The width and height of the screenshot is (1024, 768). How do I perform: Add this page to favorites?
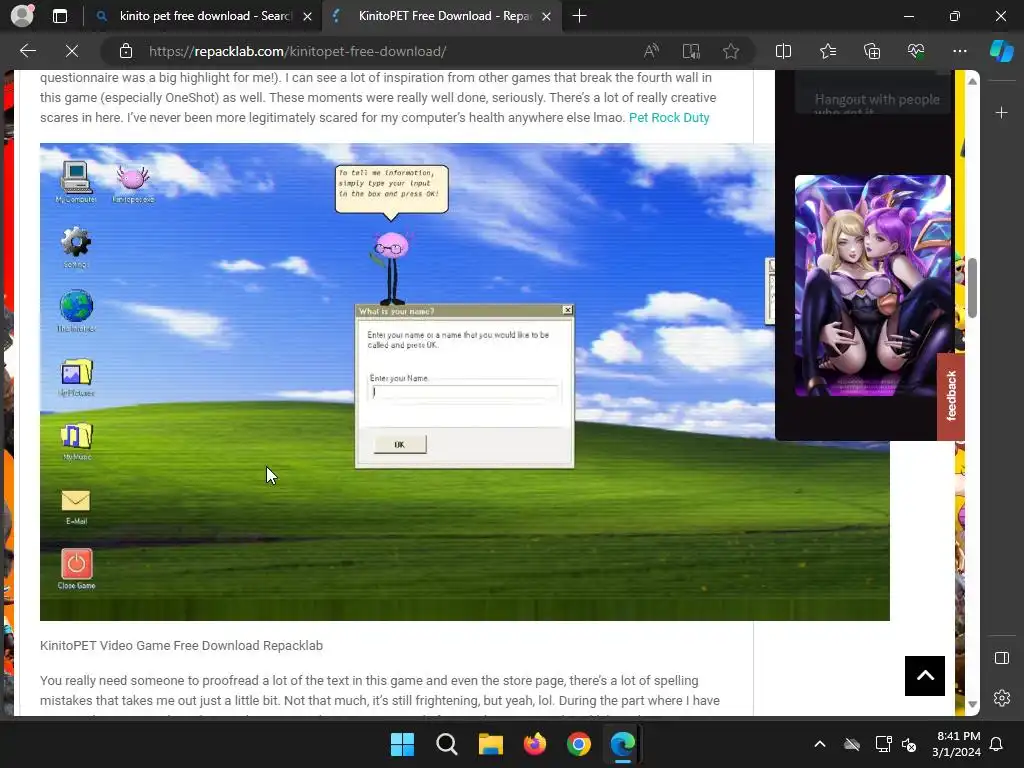731,51
